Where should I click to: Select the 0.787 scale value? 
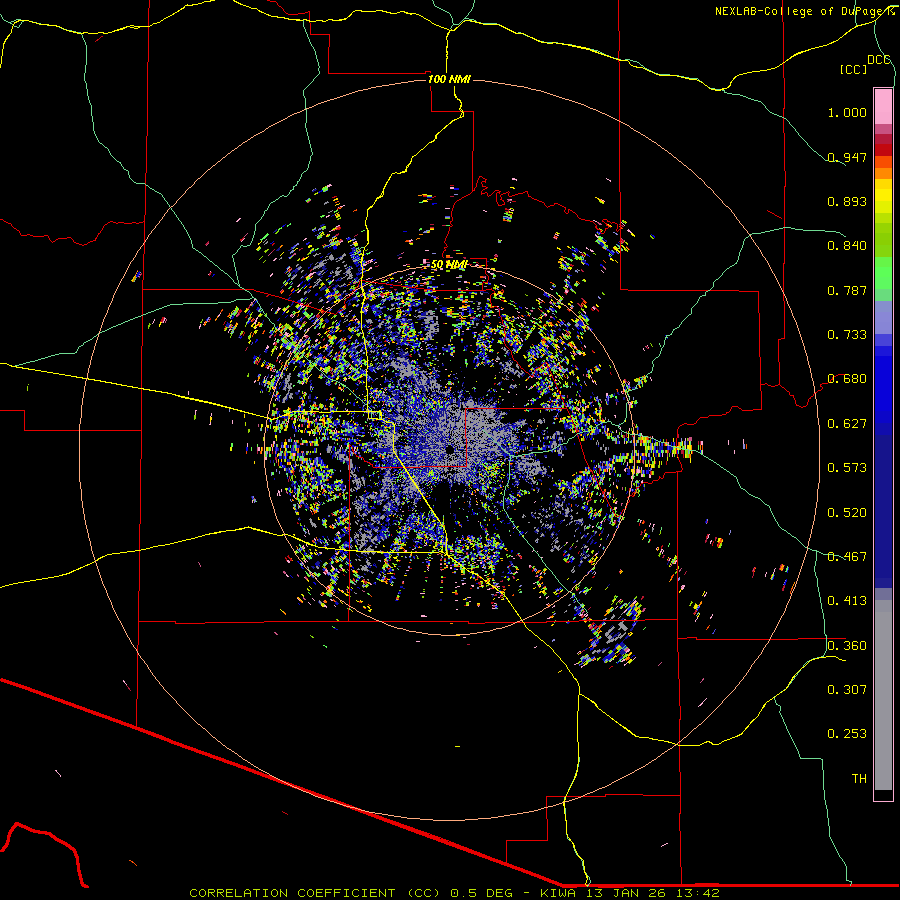pyautogui.click(x=847, y=290)
